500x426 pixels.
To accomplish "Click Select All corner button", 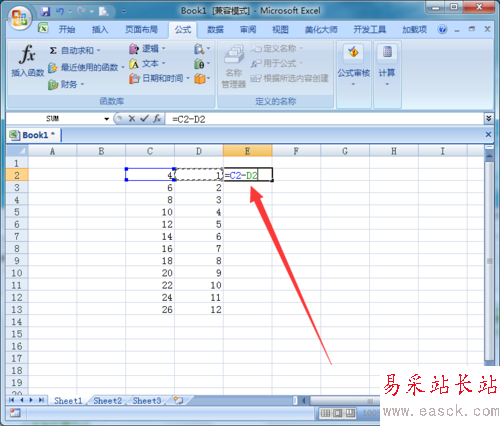I will 17,151.
